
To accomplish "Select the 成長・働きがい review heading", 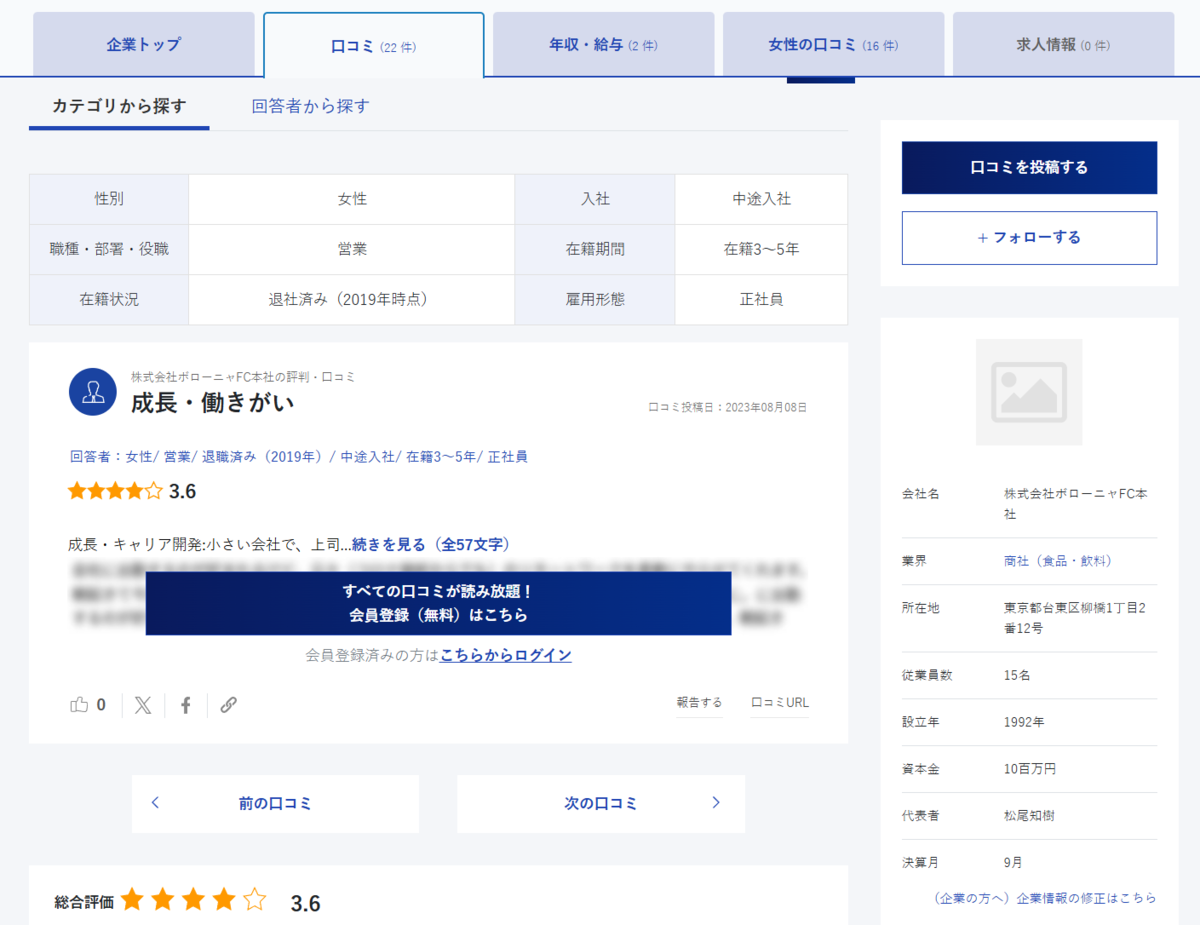I will point(213,403).
